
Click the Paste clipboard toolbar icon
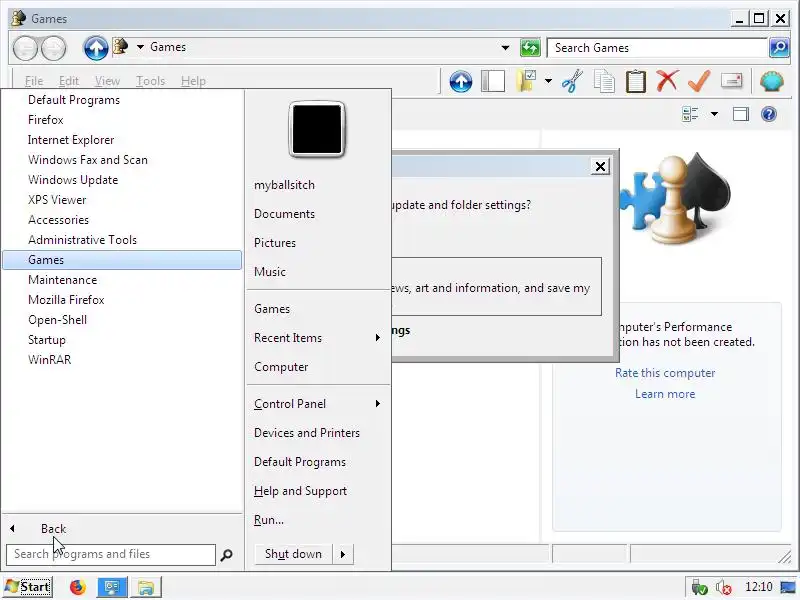tap(636, 81)
